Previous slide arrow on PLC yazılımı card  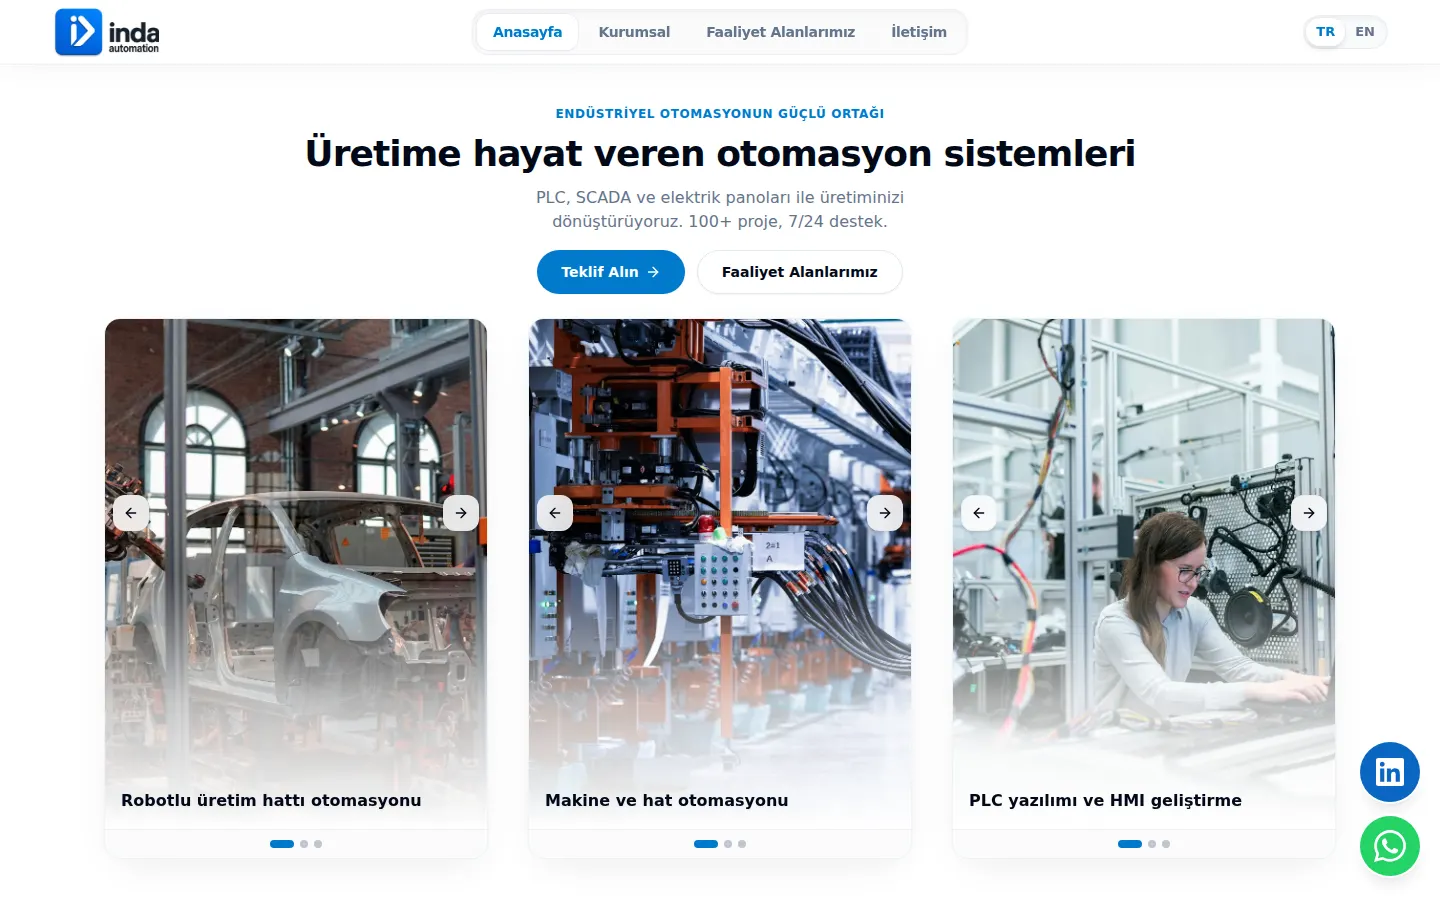(979, 513)
